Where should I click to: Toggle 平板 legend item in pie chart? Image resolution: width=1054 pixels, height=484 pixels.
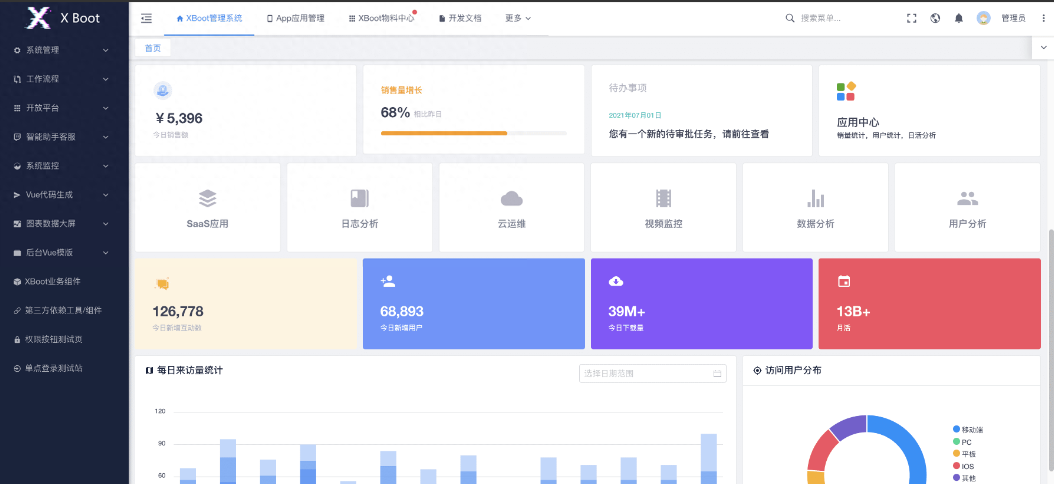click(x=964, y=454)
